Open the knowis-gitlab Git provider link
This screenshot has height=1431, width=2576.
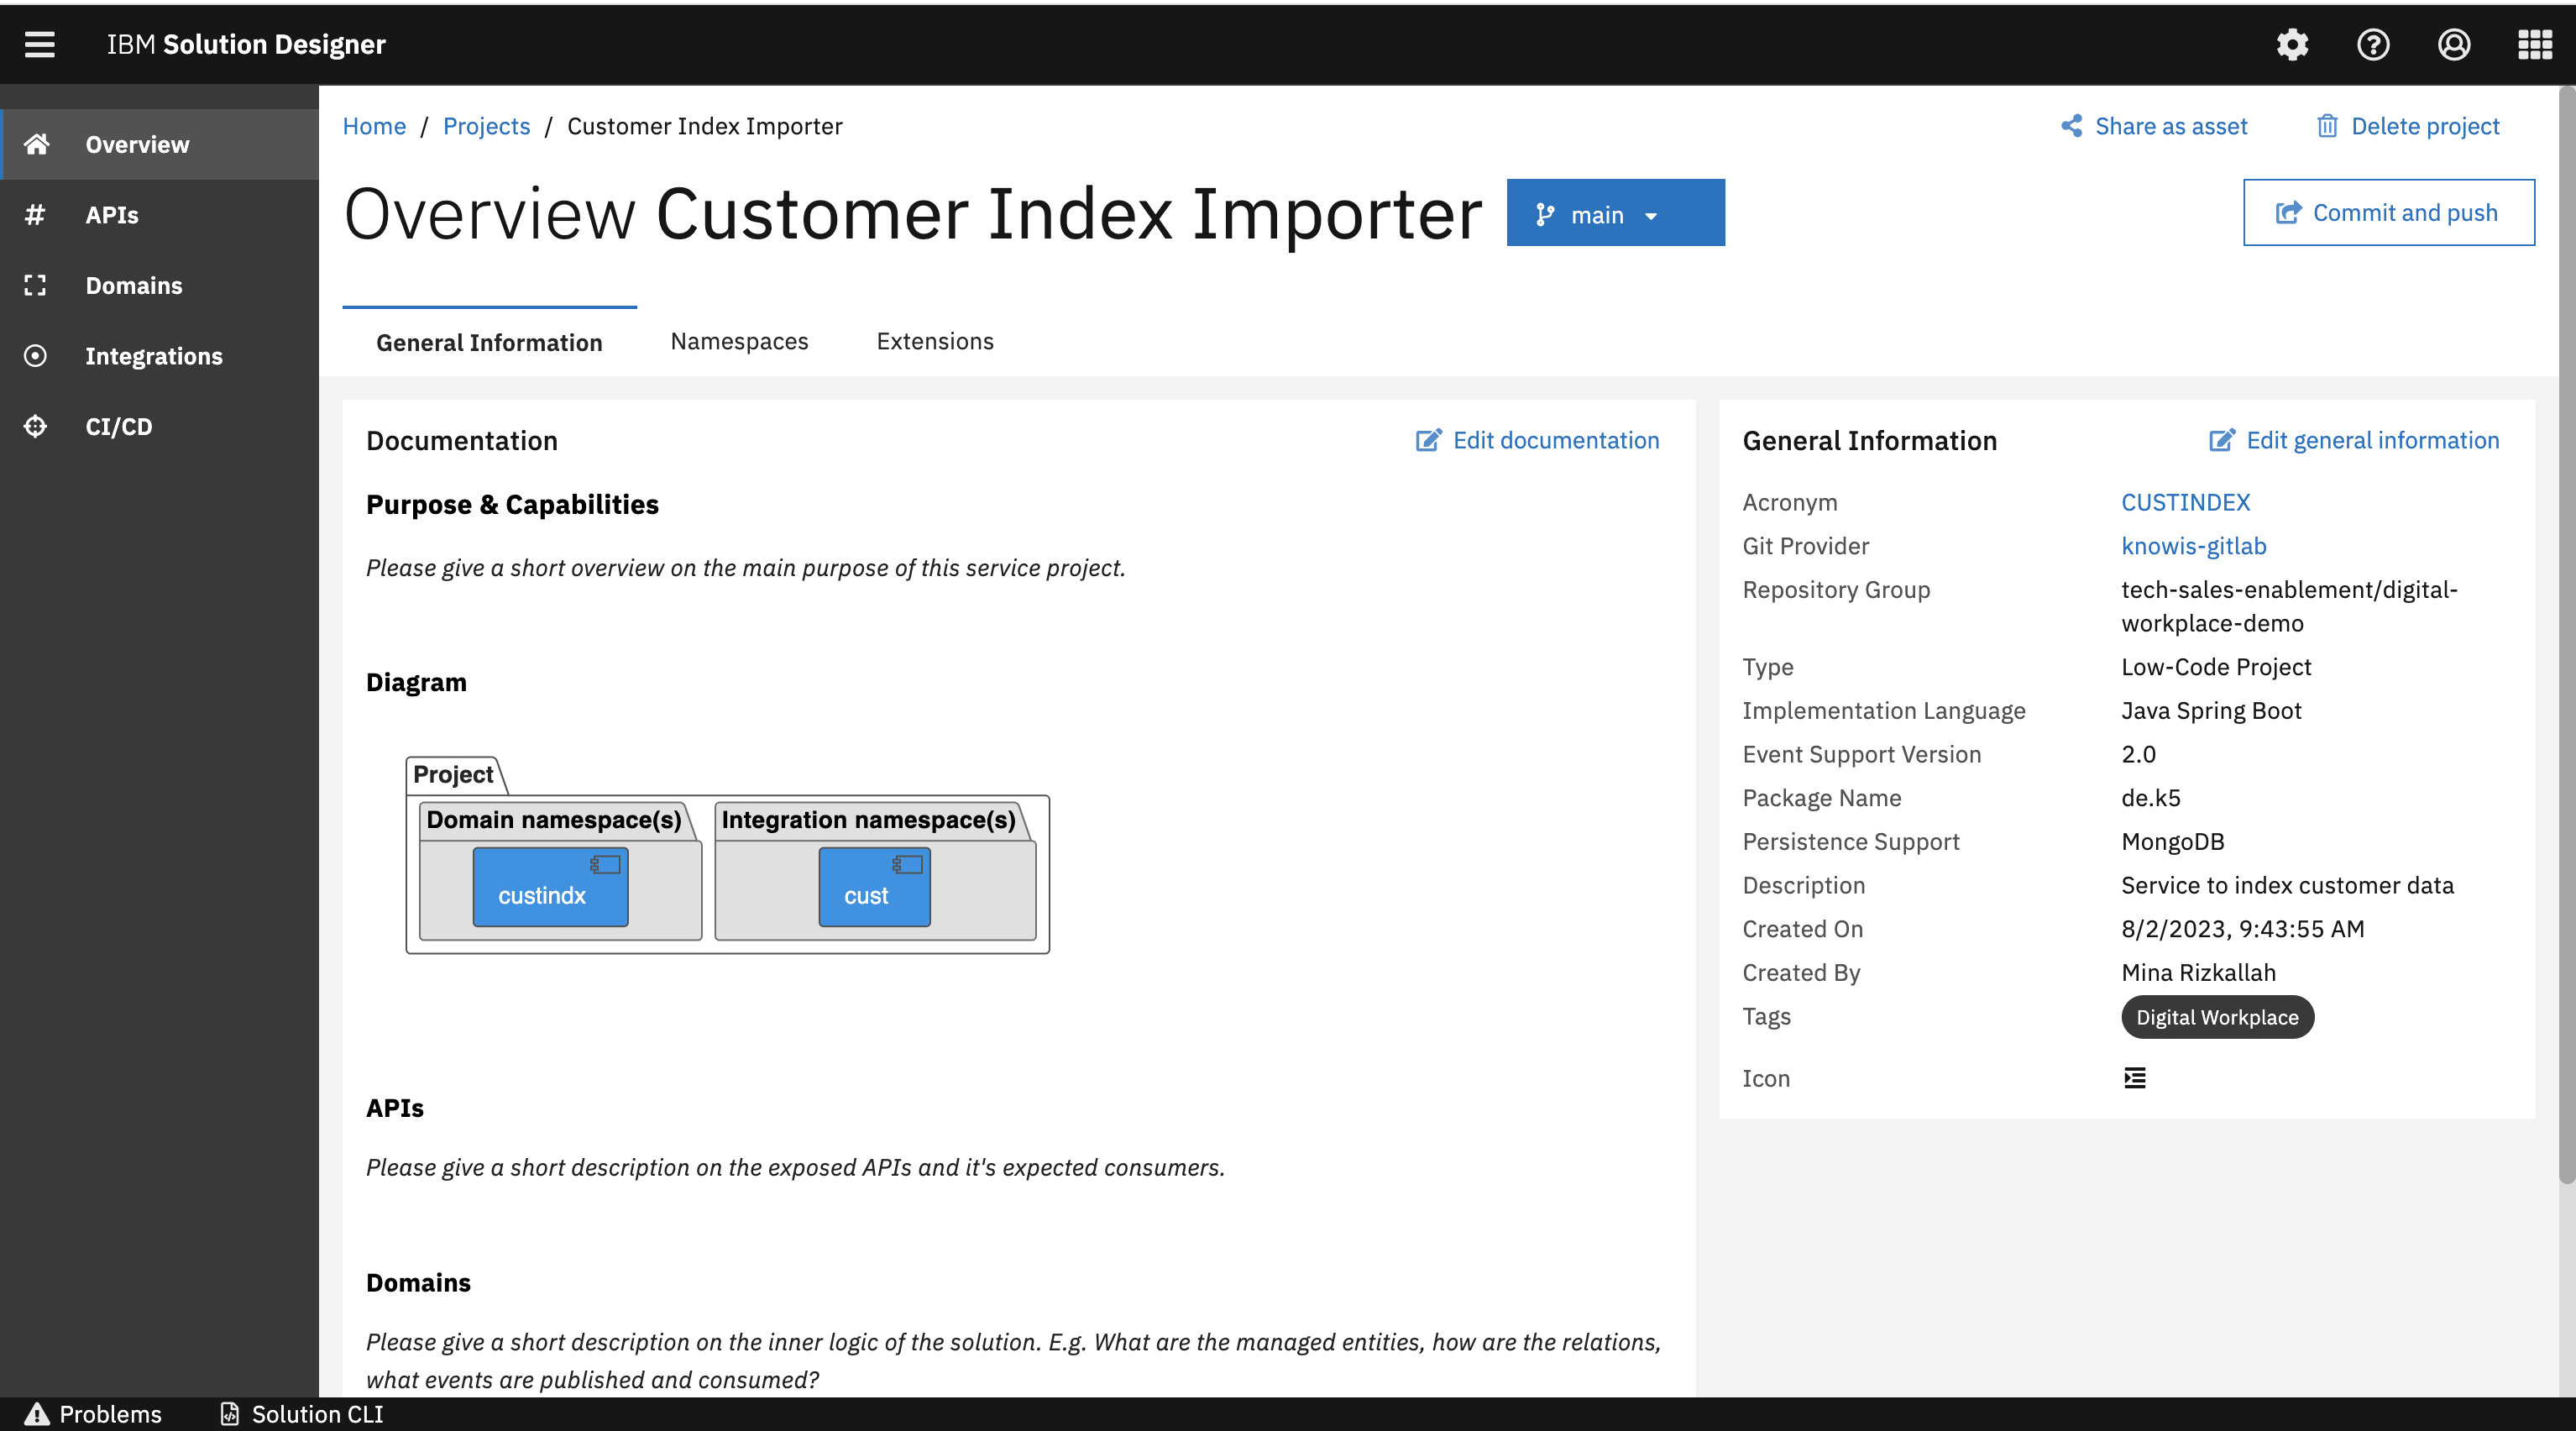pos(2193,546)
